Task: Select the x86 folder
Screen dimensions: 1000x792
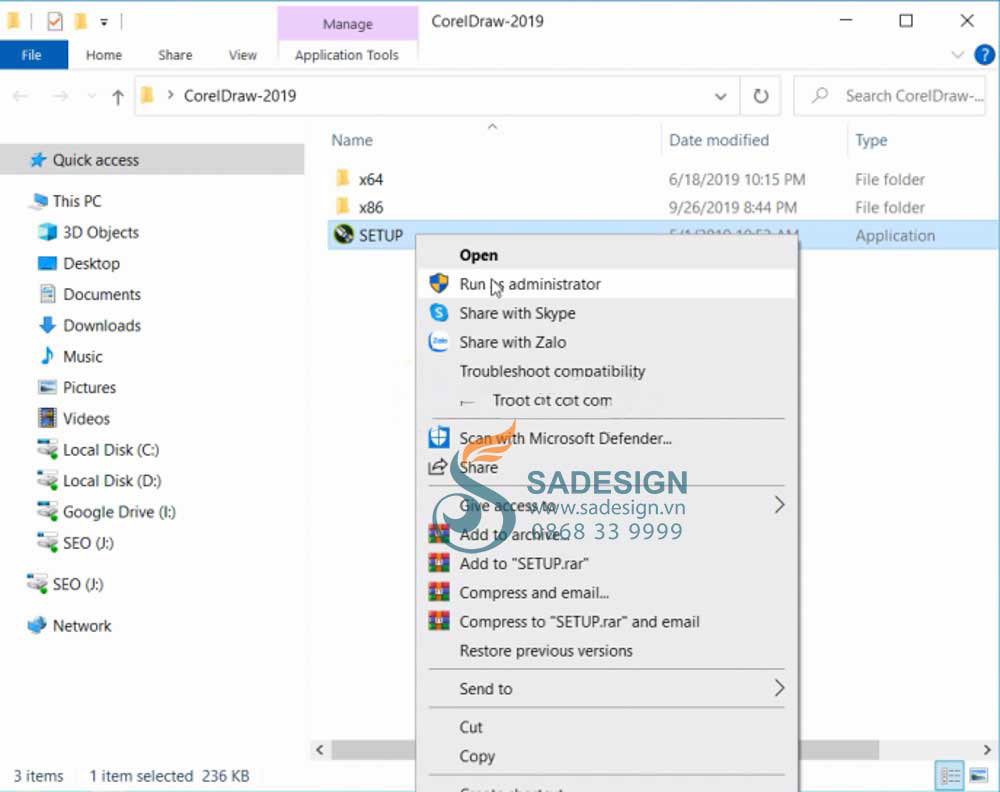Action: click(x=370, y=207)
